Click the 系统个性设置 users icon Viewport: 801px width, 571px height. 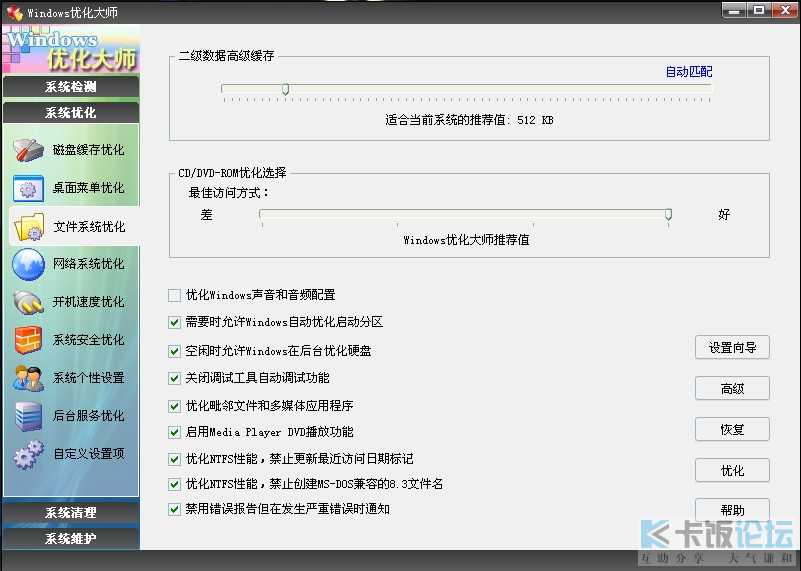coord(28,378)
